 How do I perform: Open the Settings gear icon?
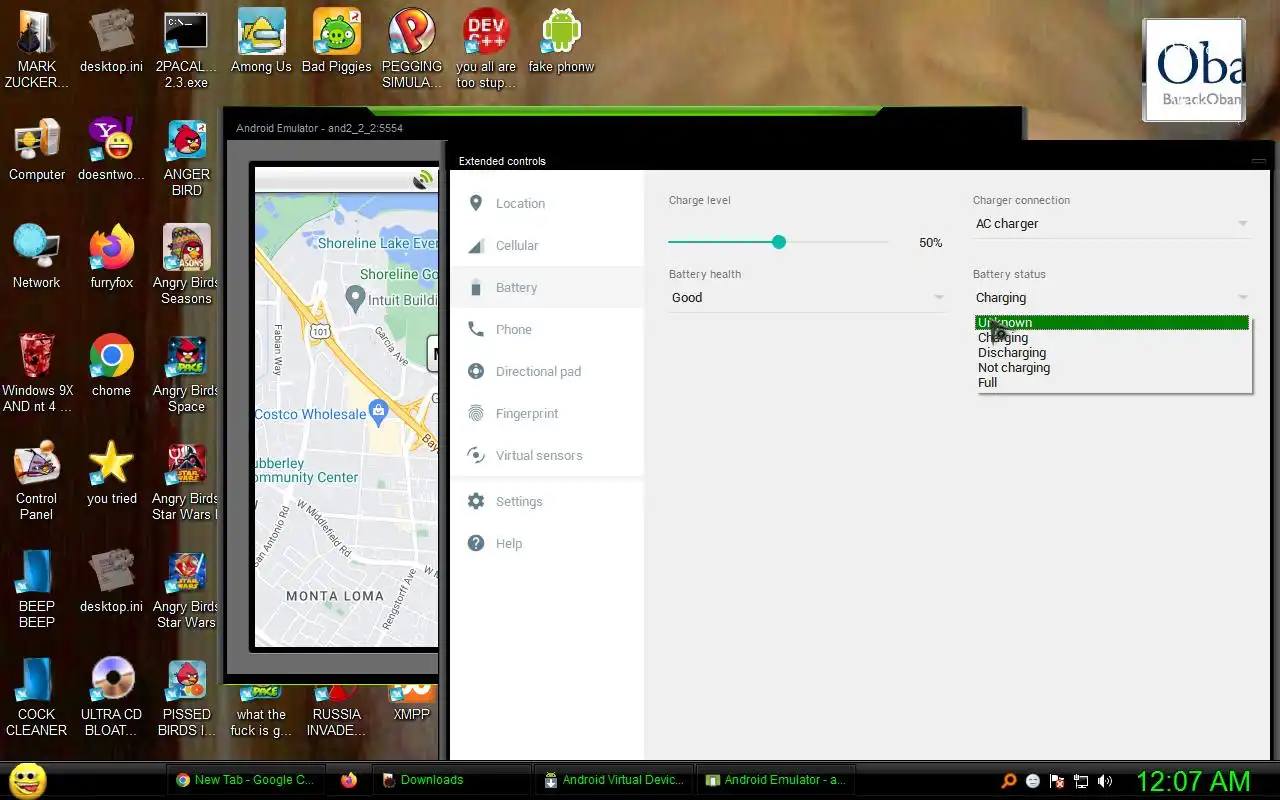[x=476, y=501]
